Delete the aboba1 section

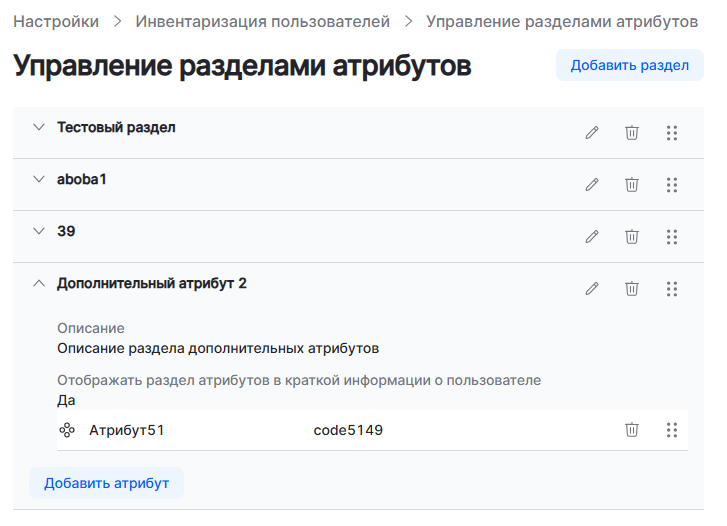point(632,184)
